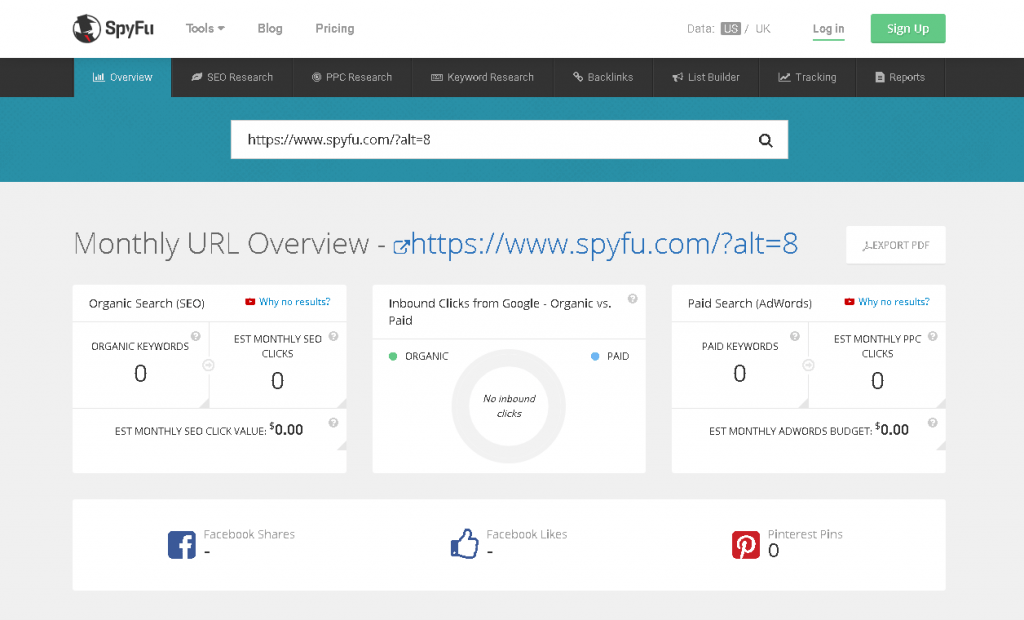The image size is (1024, 620).
Task: Click the Facebook Shares icon
Action: point(182,544)
